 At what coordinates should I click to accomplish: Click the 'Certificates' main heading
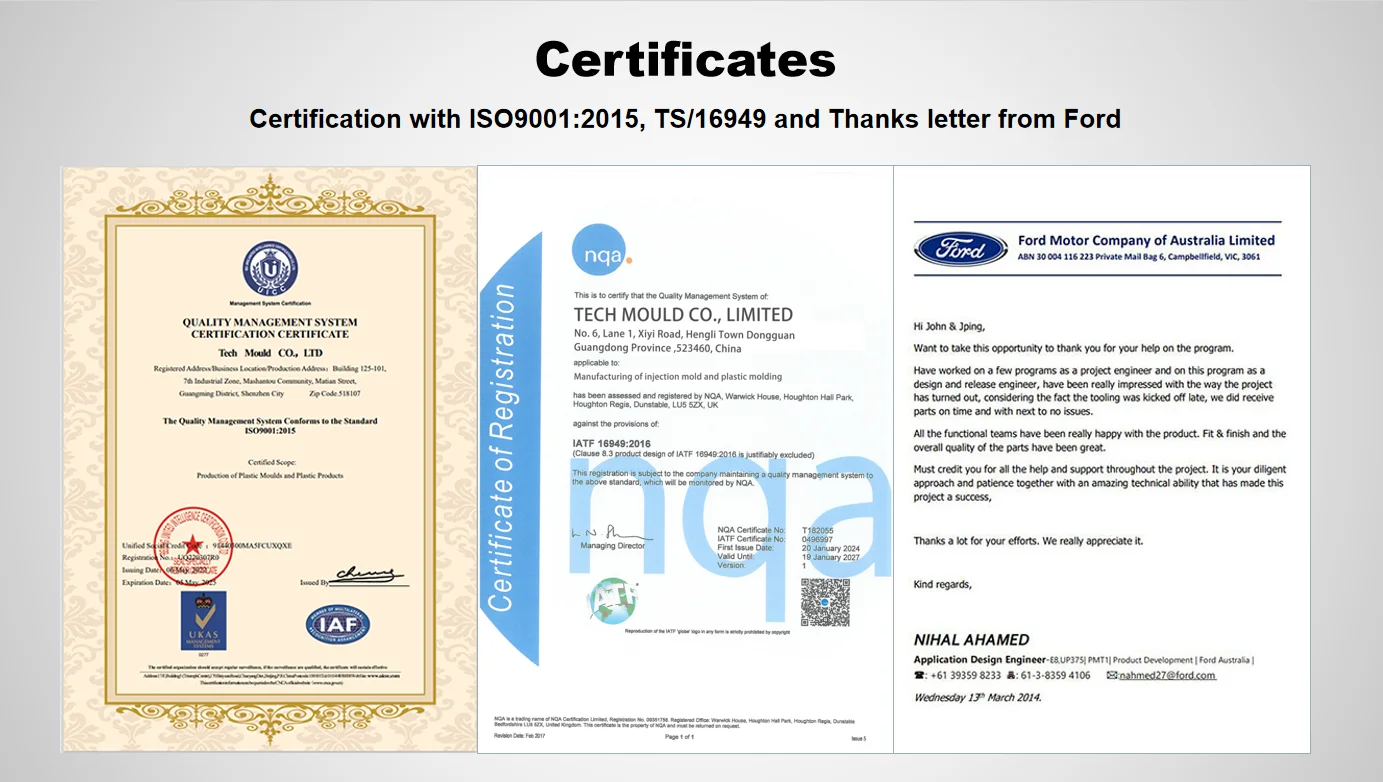pyautogui.click(x=685, y=60)
